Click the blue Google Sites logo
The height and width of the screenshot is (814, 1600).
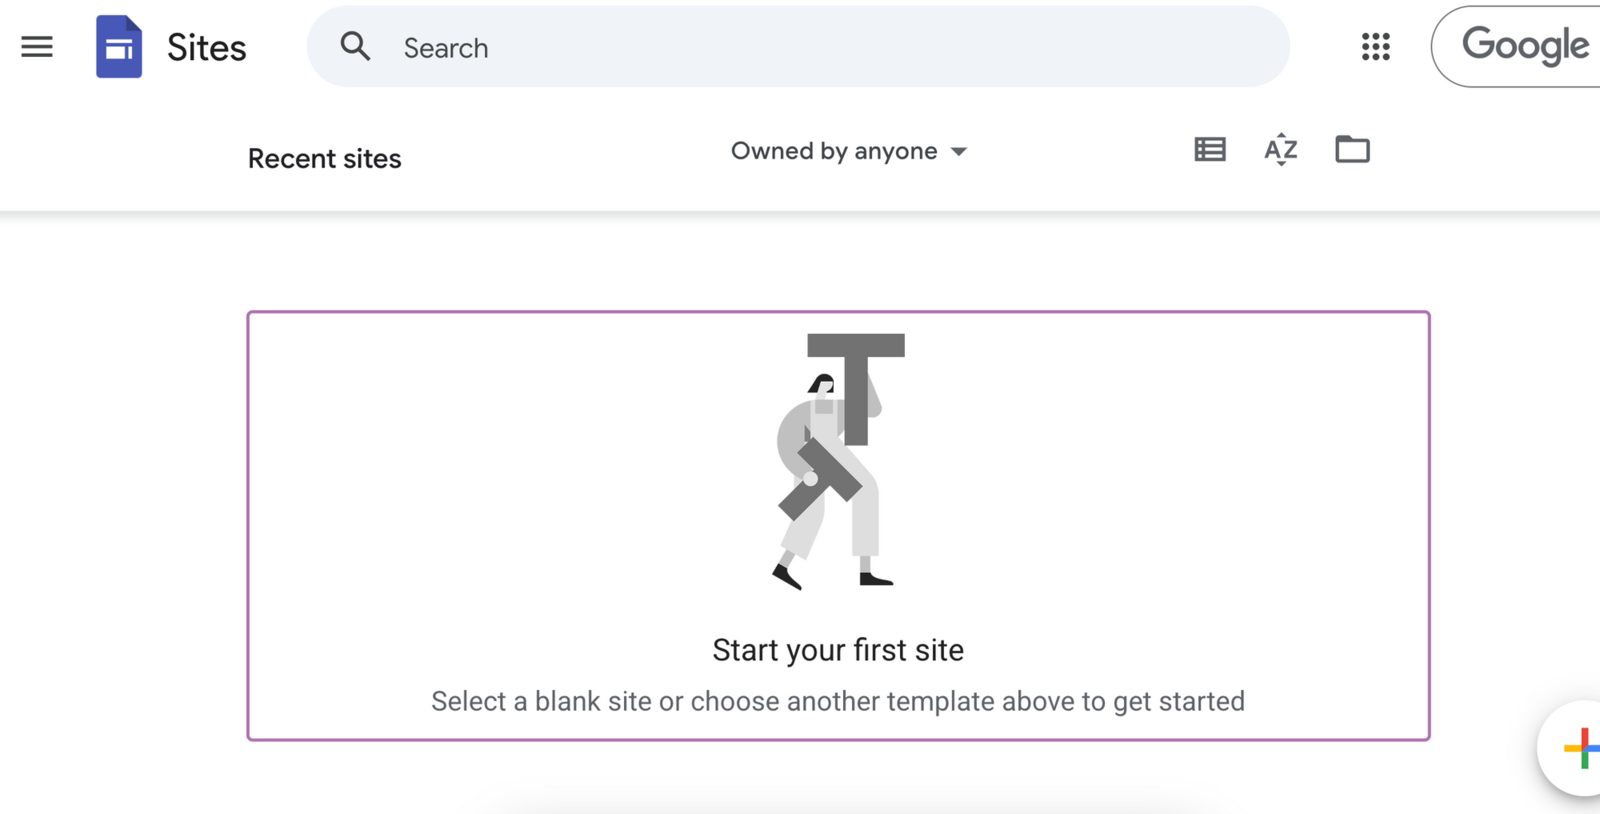(x=119, y=47)
